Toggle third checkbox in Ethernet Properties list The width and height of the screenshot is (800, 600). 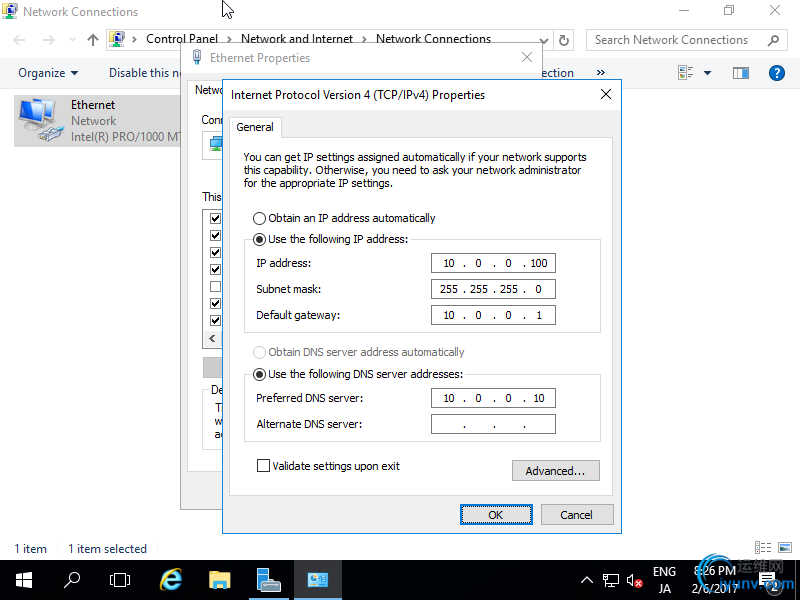(x=215, y=253)
